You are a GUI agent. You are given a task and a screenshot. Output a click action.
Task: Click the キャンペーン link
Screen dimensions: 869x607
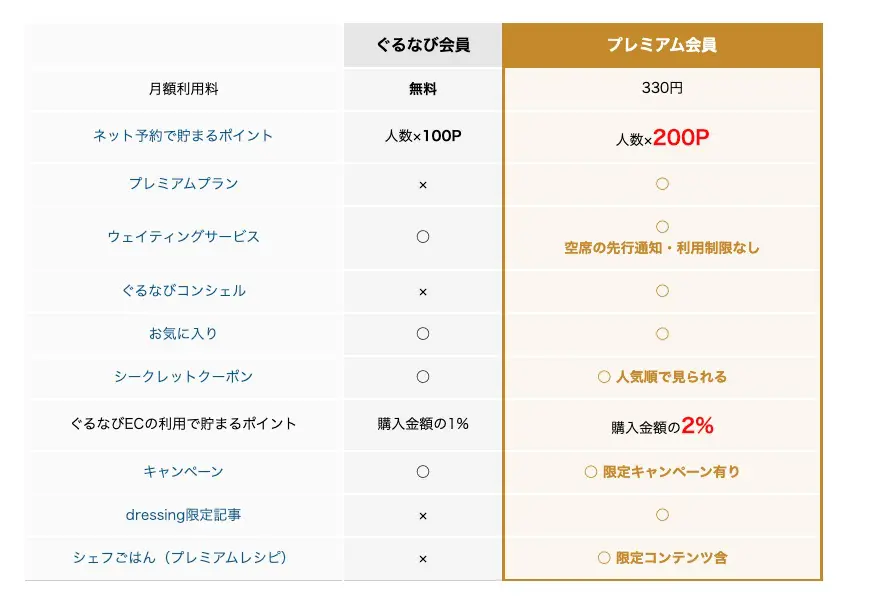click(183, 471)
